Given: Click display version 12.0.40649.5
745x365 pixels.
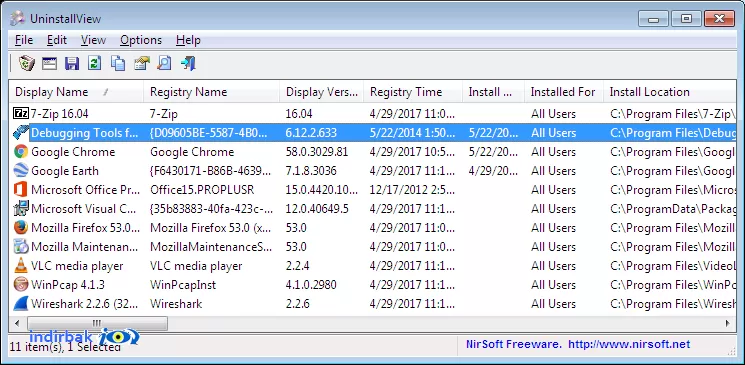Looking at the screenshot, I should point(317,209).
